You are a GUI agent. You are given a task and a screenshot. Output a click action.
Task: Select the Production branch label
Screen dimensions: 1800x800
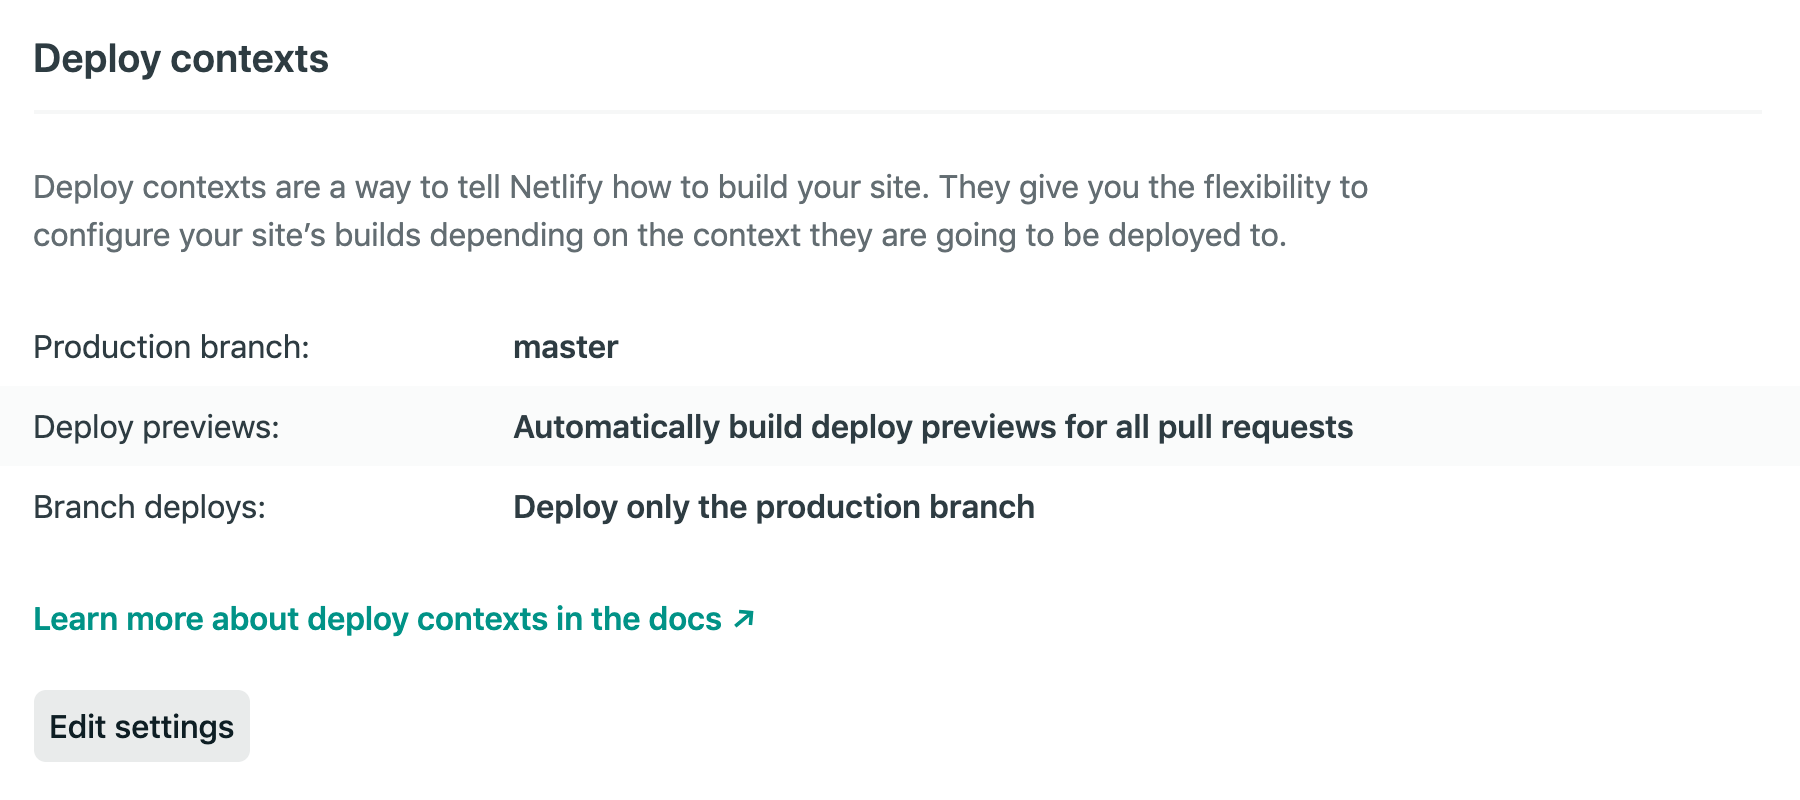(171, 347)
